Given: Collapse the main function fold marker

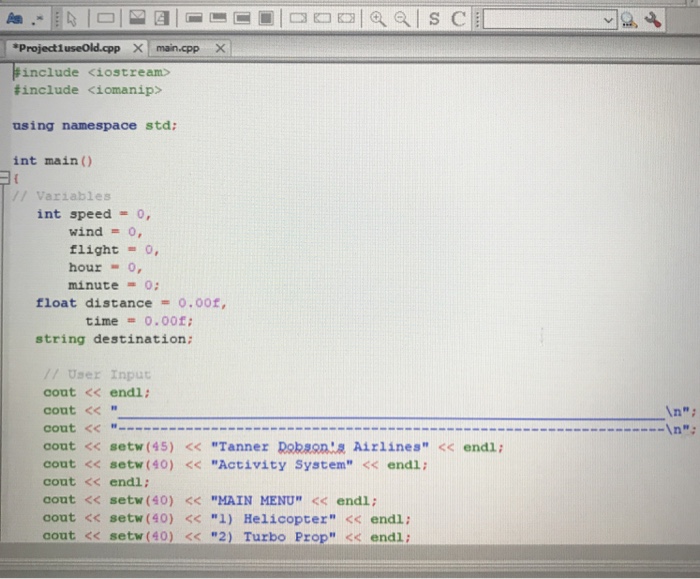Looking at the screenshot, I should point(4,178).
